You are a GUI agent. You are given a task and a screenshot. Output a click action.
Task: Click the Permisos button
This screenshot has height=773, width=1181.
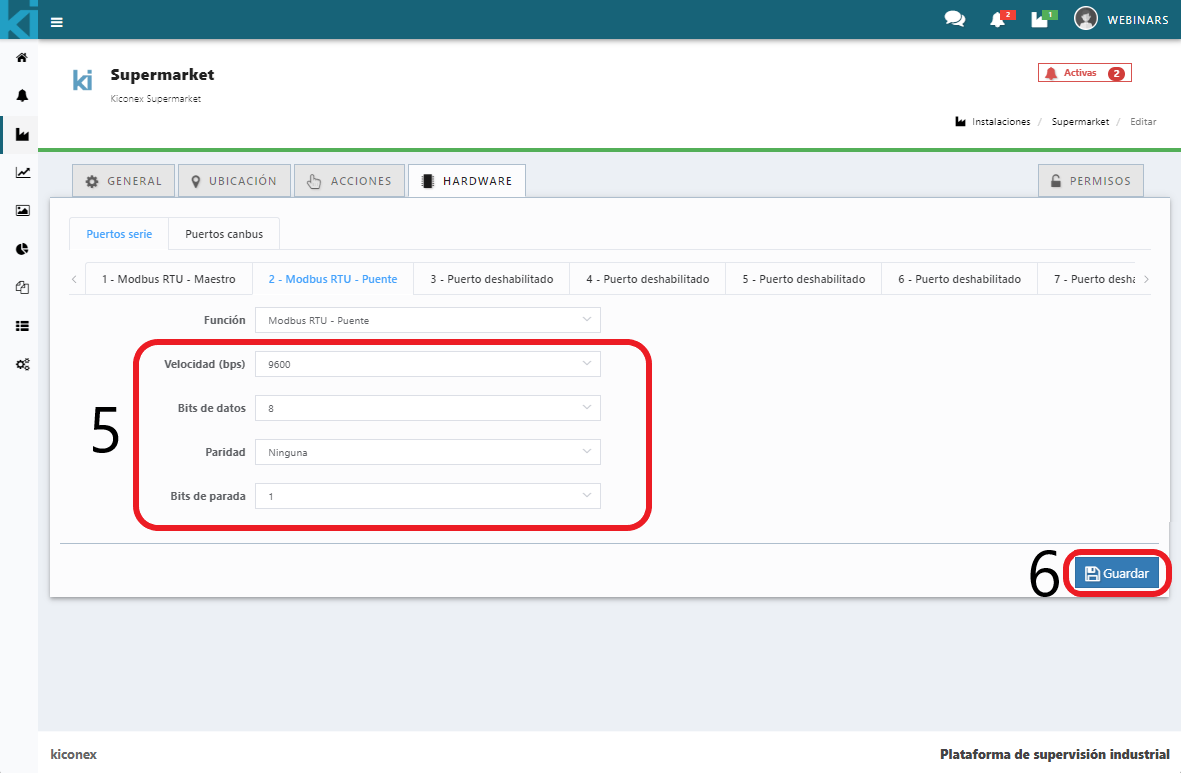point(1090,181)
